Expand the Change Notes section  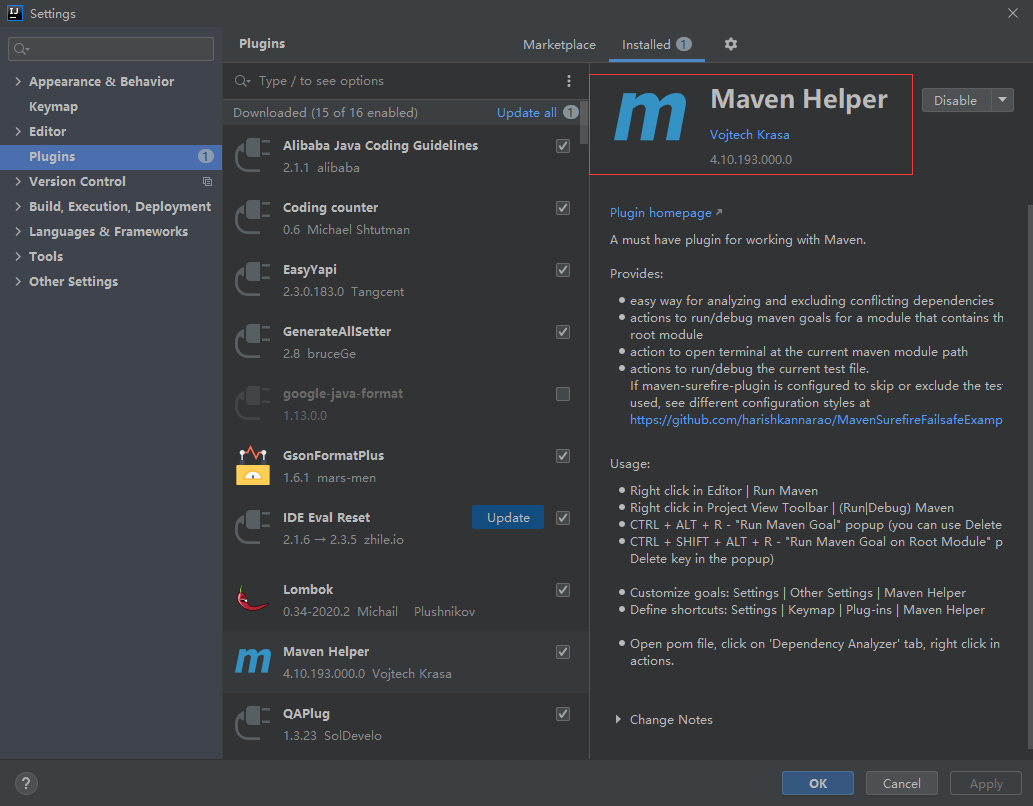point(617,719)
